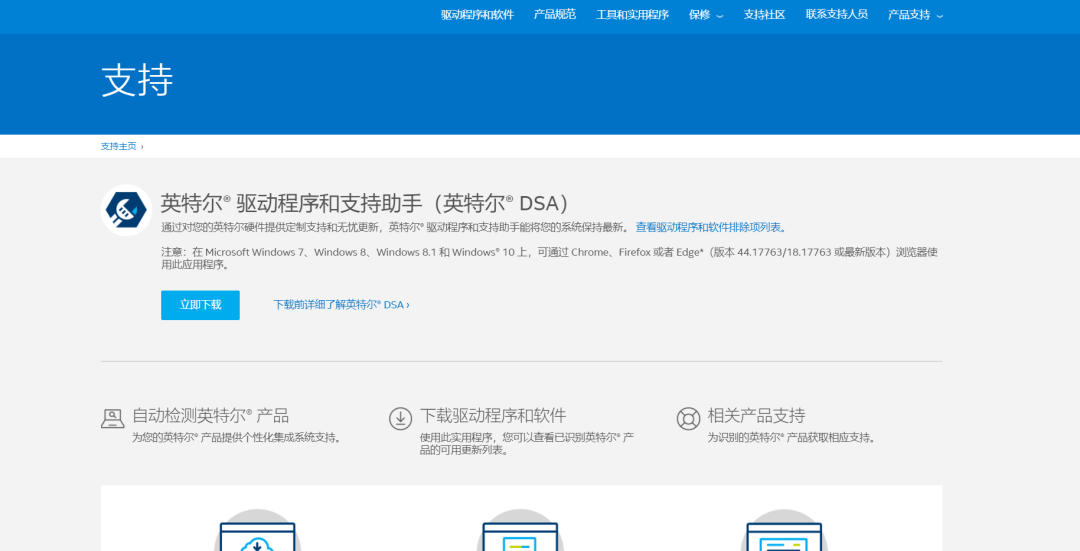Open 产品规范 navigation item
Viewport: 1080px width, 551px height.
pos(554,14)
